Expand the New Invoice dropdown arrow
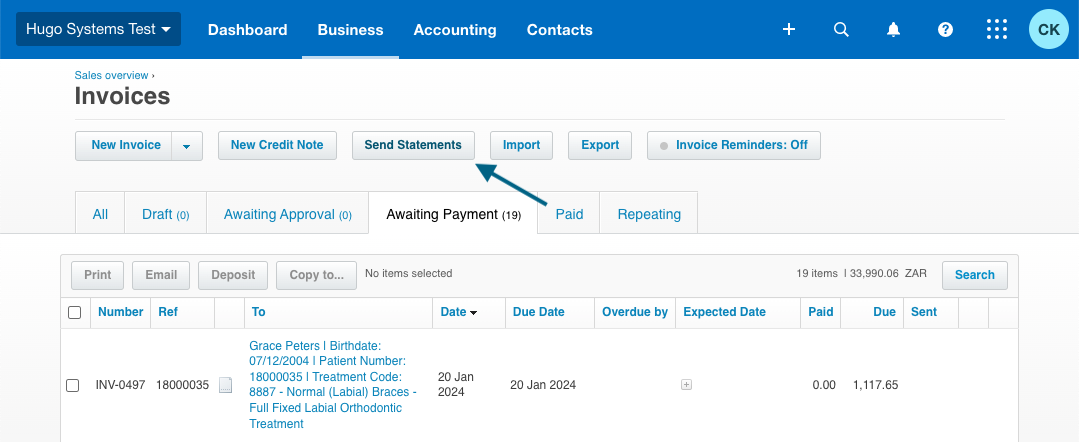1079x442 pixels. coord(187,146)
